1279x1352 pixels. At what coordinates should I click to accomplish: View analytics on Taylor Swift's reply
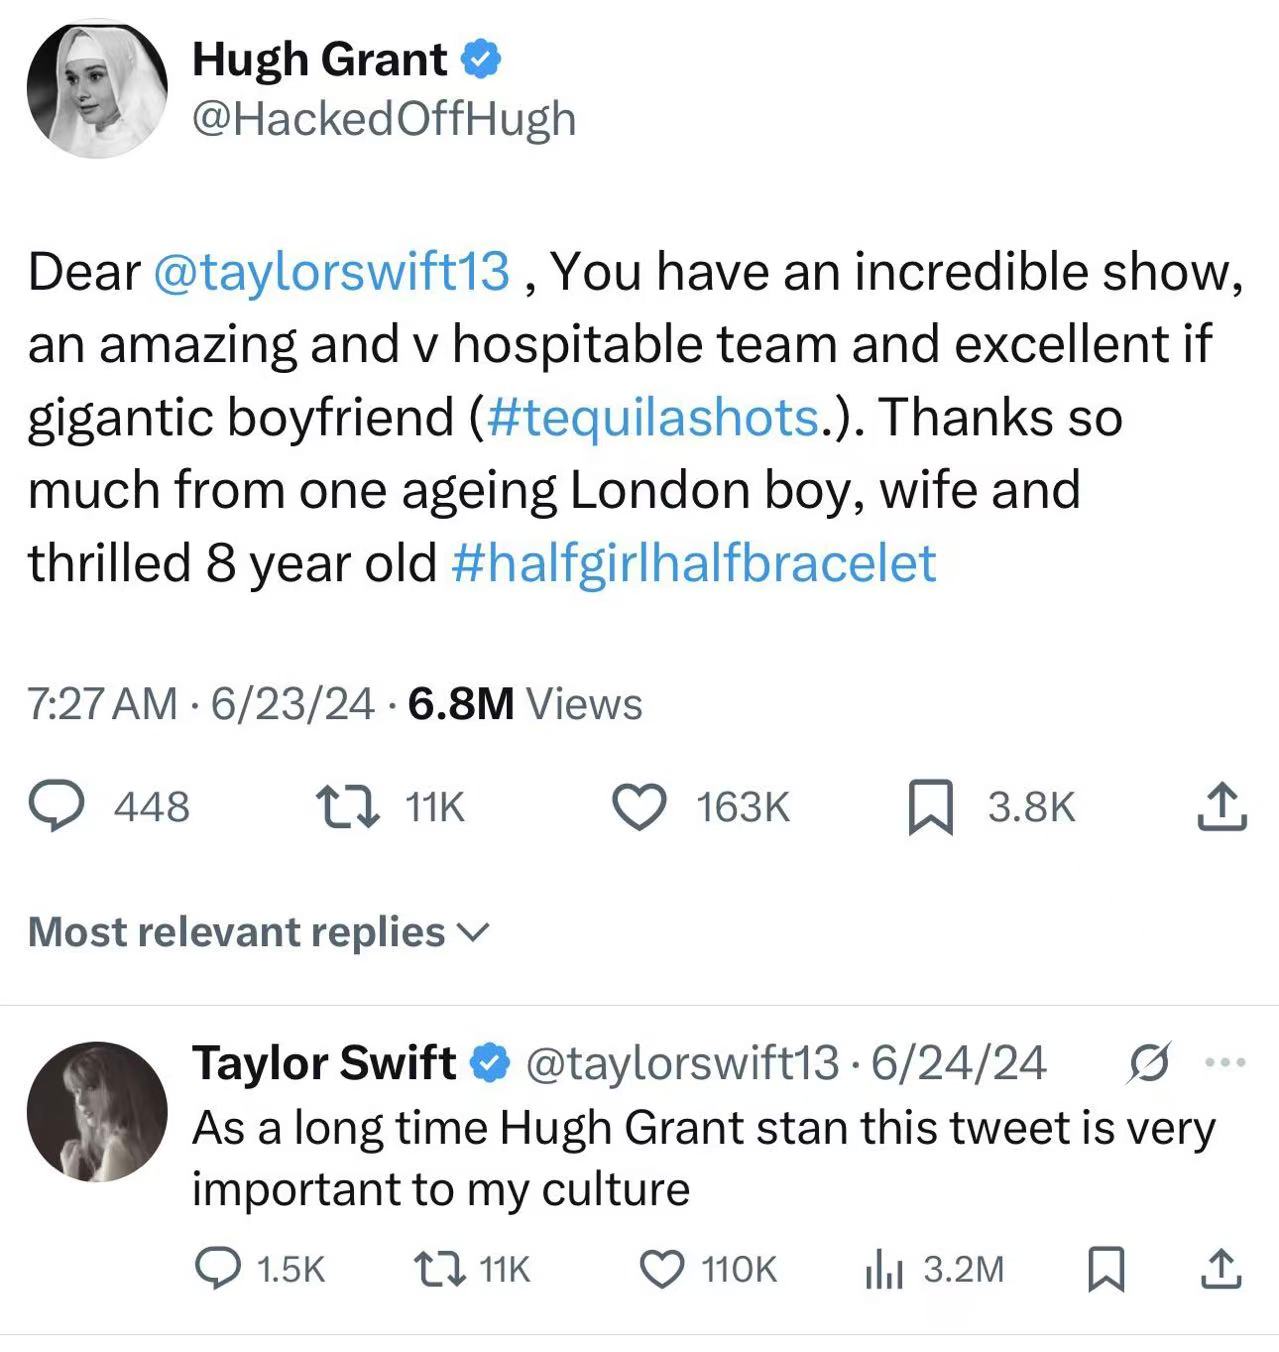(883, 1269)
